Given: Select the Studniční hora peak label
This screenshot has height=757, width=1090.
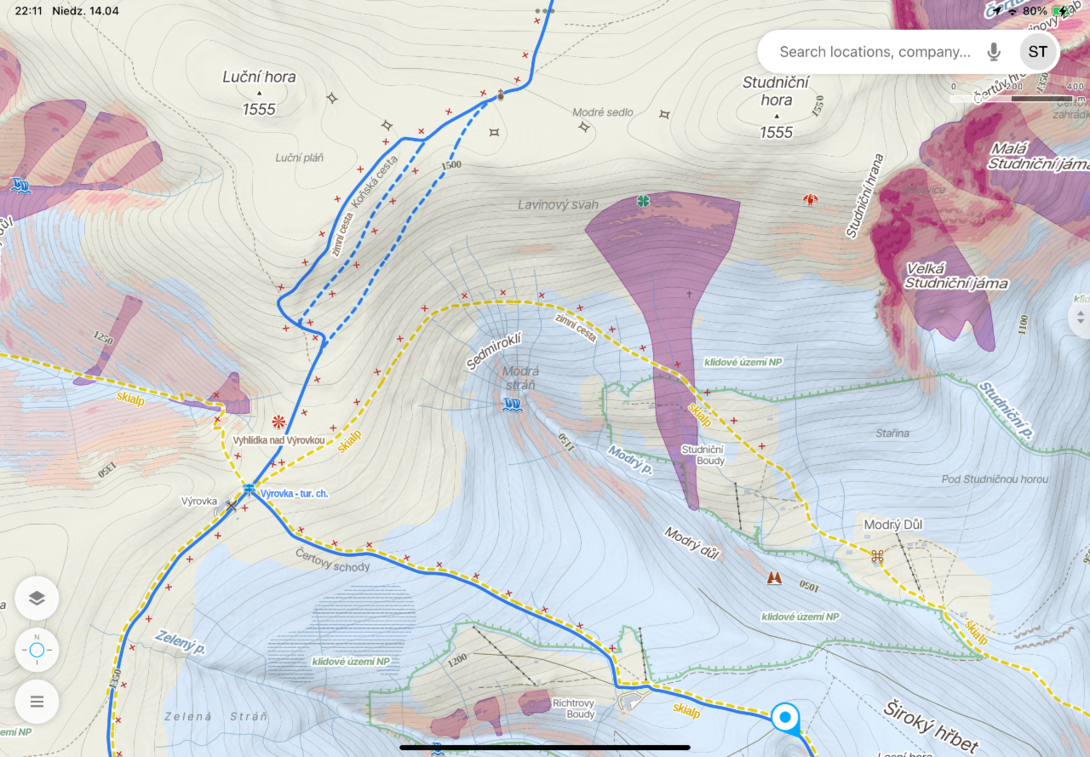Looking at the screenshot, I should coord(776,107).
